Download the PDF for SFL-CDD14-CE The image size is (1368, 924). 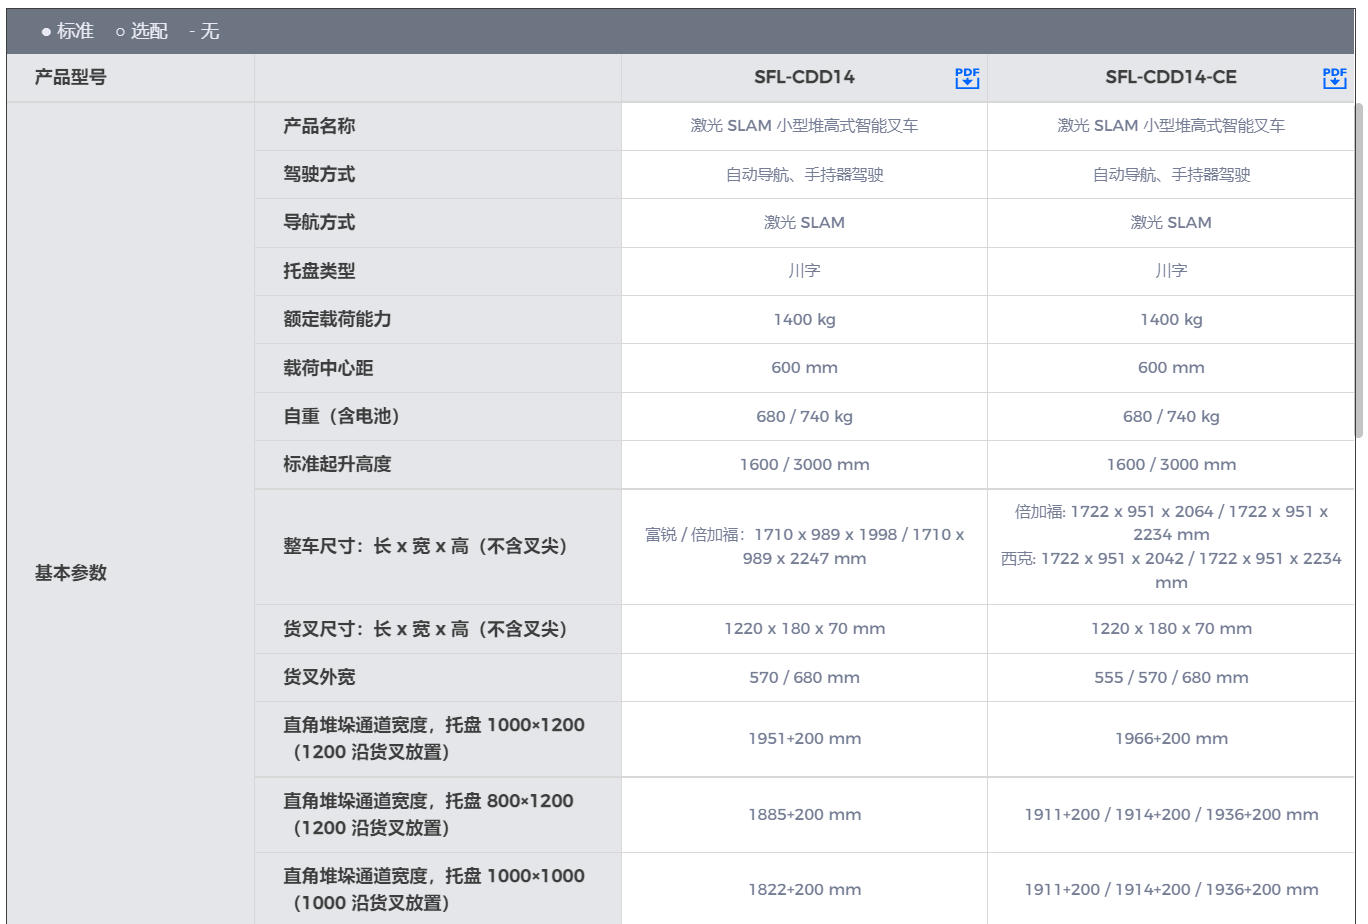[x=1334, y=78]
